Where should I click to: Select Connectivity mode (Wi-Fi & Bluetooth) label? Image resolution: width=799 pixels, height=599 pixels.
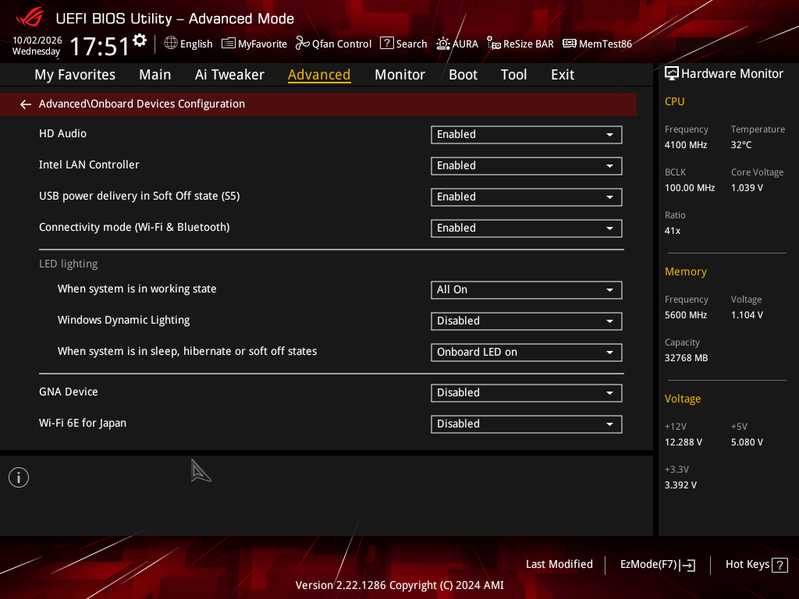click(x=134, y=227)
